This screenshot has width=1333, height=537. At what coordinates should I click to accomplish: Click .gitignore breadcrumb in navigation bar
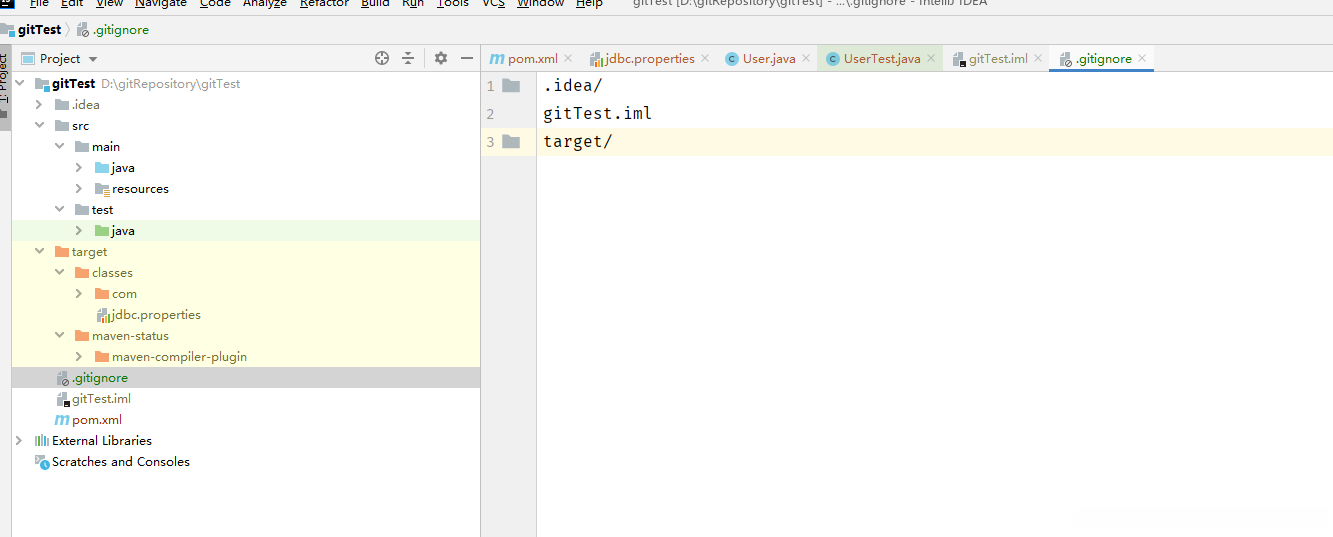(113, 30)
